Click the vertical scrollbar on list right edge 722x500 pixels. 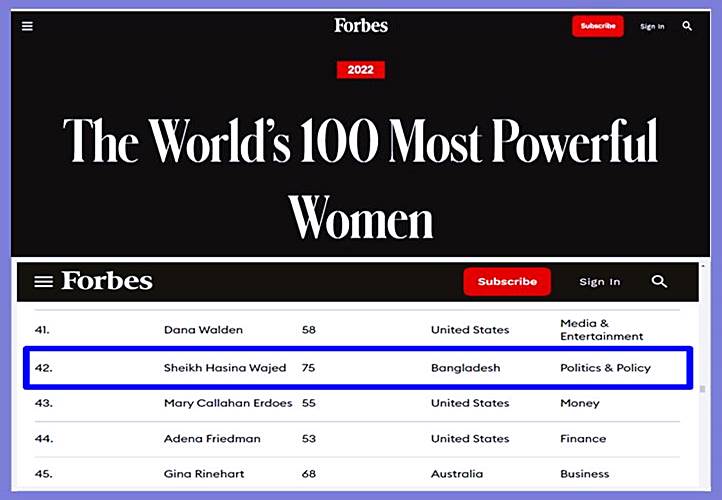[702, 390]
